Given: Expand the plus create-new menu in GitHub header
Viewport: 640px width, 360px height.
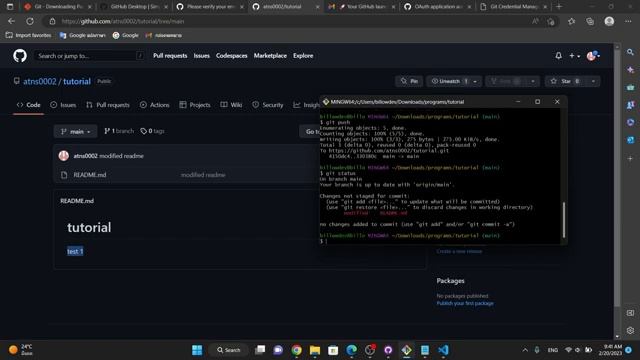Looking at the screenshot, I should pos(574,56).
